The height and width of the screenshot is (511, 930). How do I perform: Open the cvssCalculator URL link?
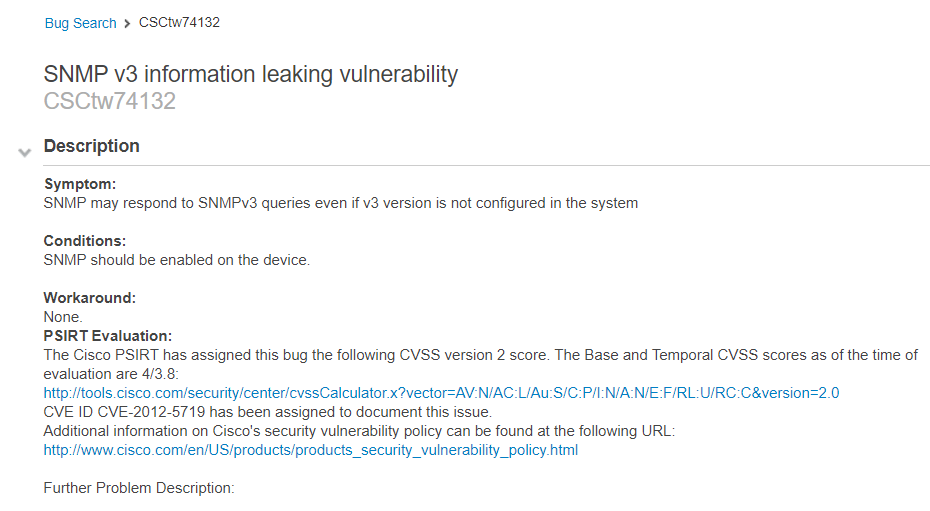pos(441,393)
